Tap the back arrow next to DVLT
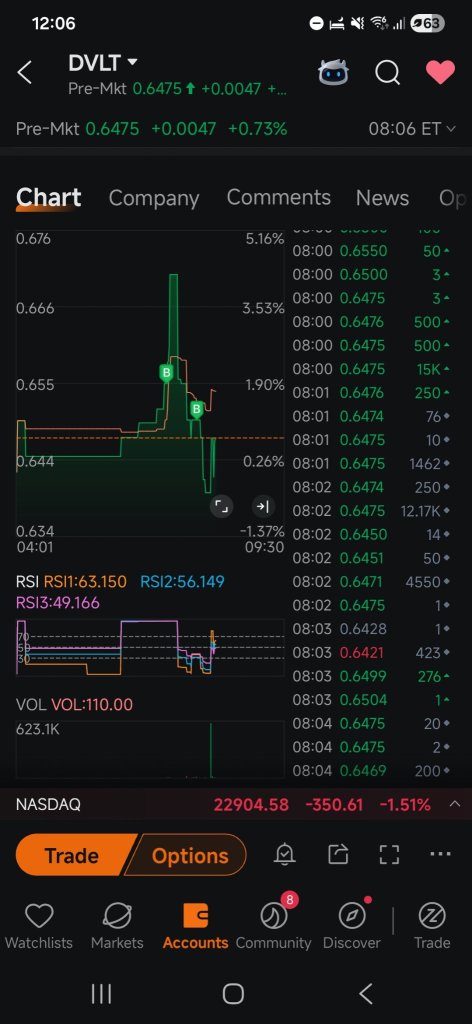Image resolution: width=472 pixels, height=1024 pixels. tap(24, 72)
